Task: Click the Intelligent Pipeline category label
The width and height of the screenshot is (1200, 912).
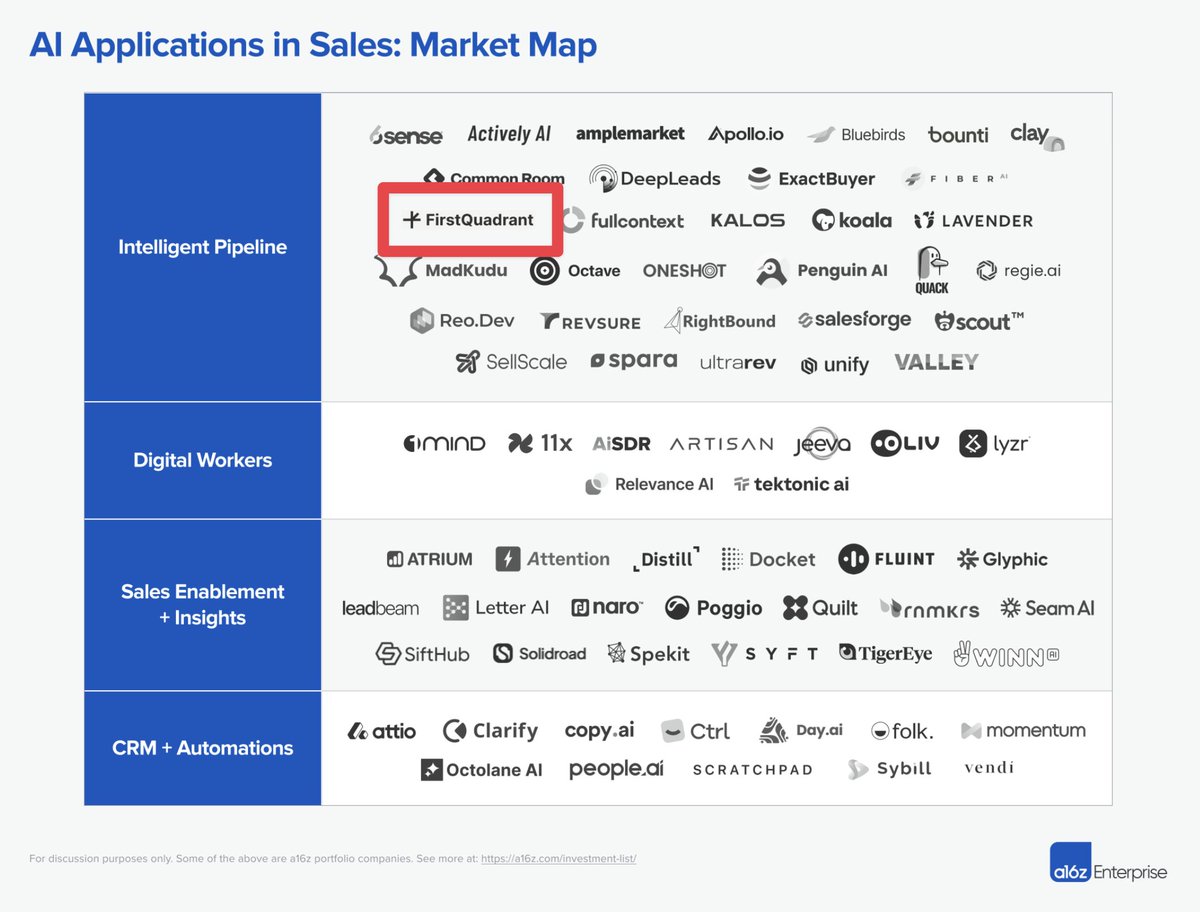Action: (202, 247)
